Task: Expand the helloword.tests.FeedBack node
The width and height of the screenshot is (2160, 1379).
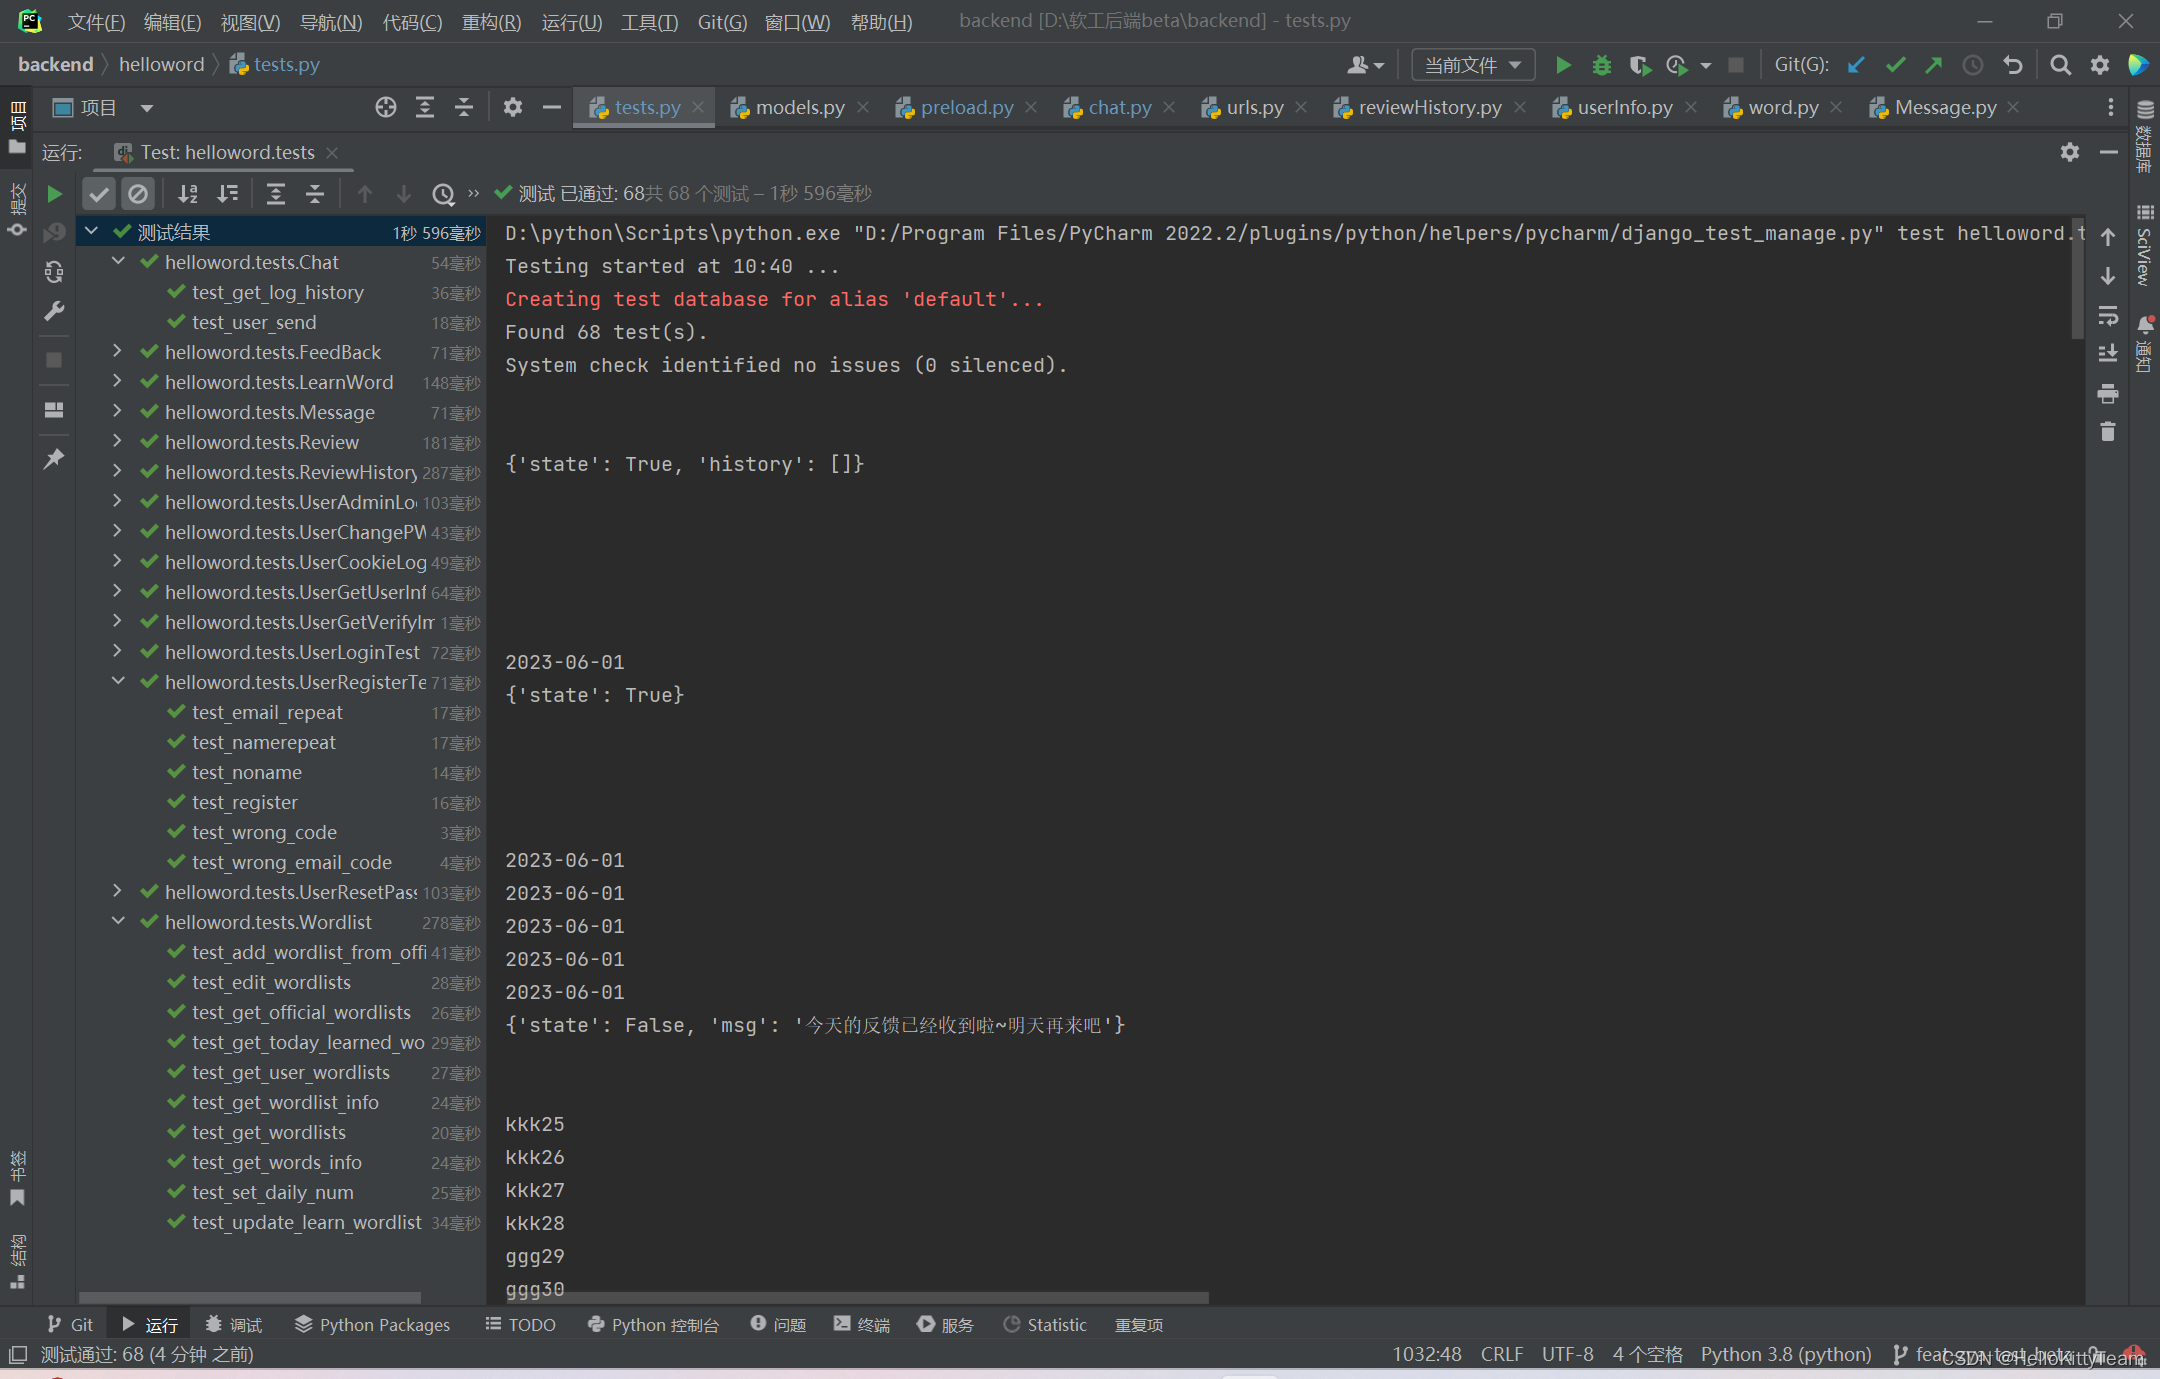Action: coord(118,352)
